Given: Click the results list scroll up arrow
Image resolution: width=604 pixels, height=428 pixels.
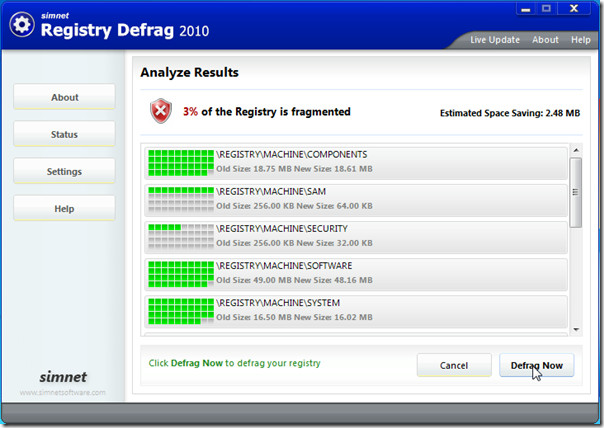Looking at the screenshot, I should [x=576, y=150].
